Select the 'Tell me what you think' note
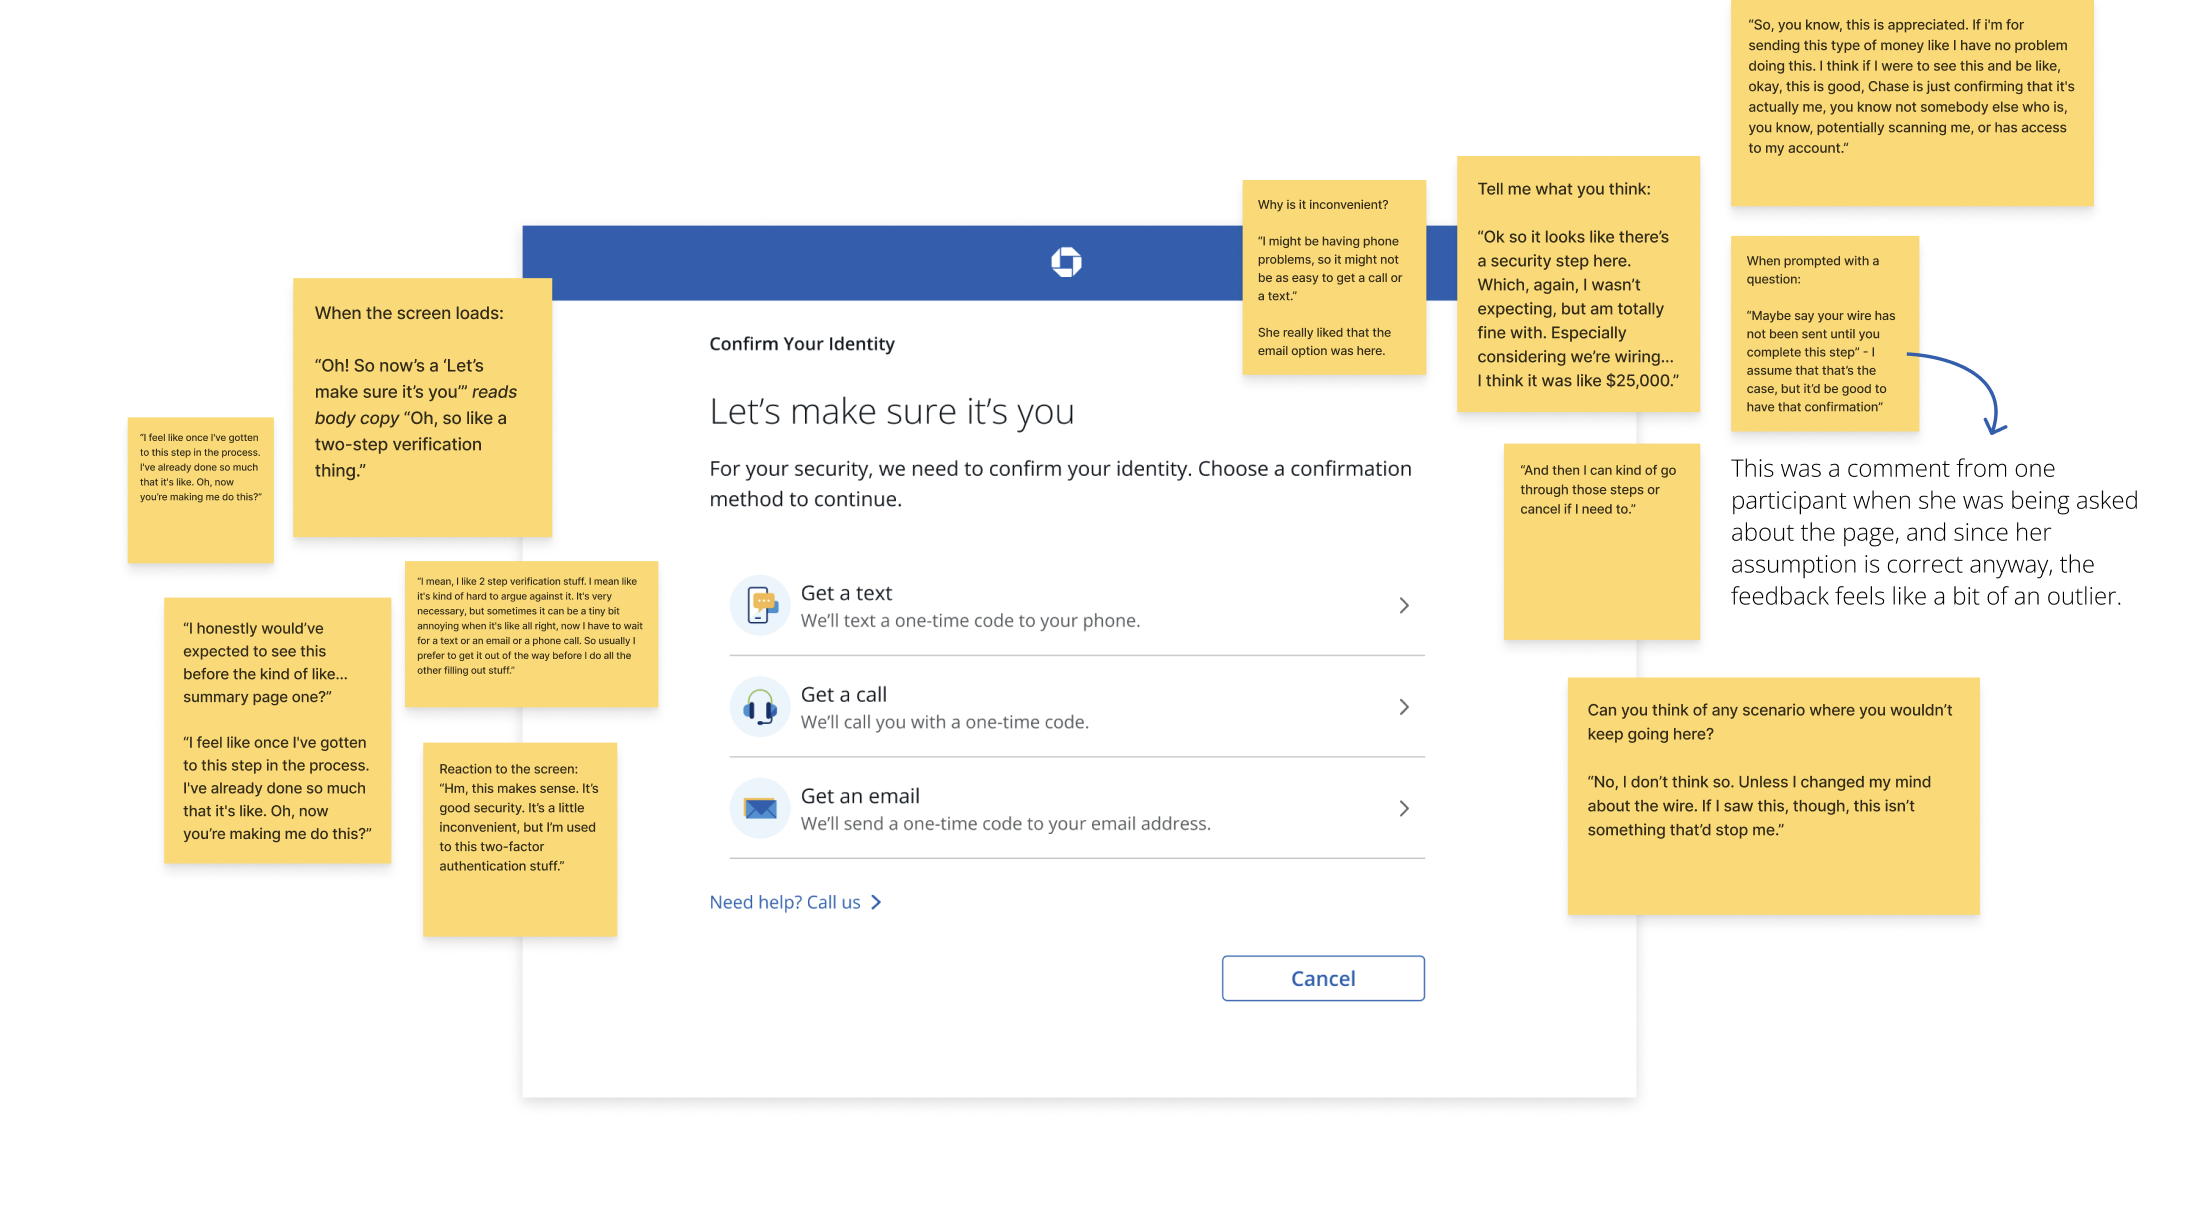The width and height of the screenshot is (2188, 1226). point(1577,284)
